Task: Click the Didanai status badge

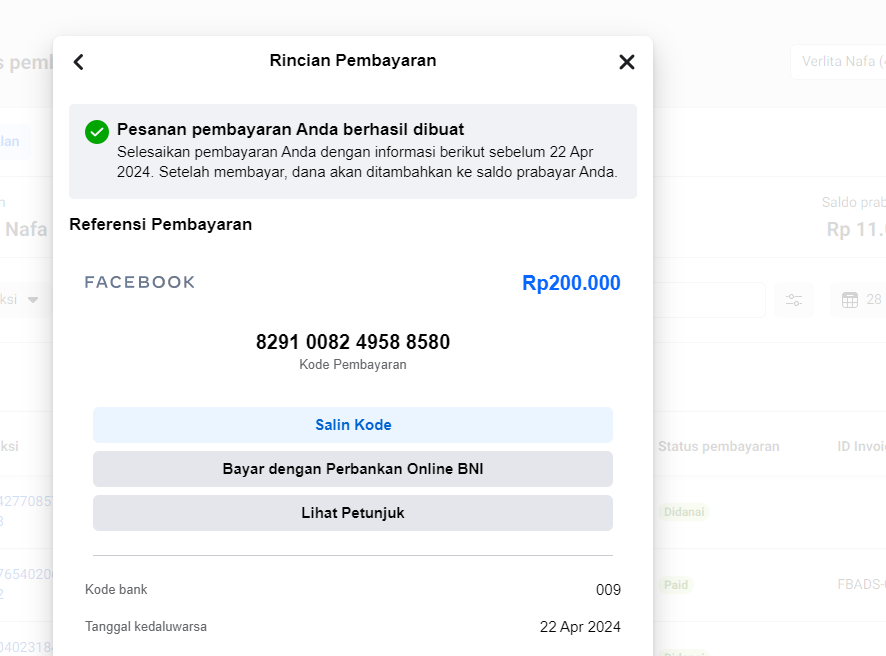Action: click(x=684, y=512)
